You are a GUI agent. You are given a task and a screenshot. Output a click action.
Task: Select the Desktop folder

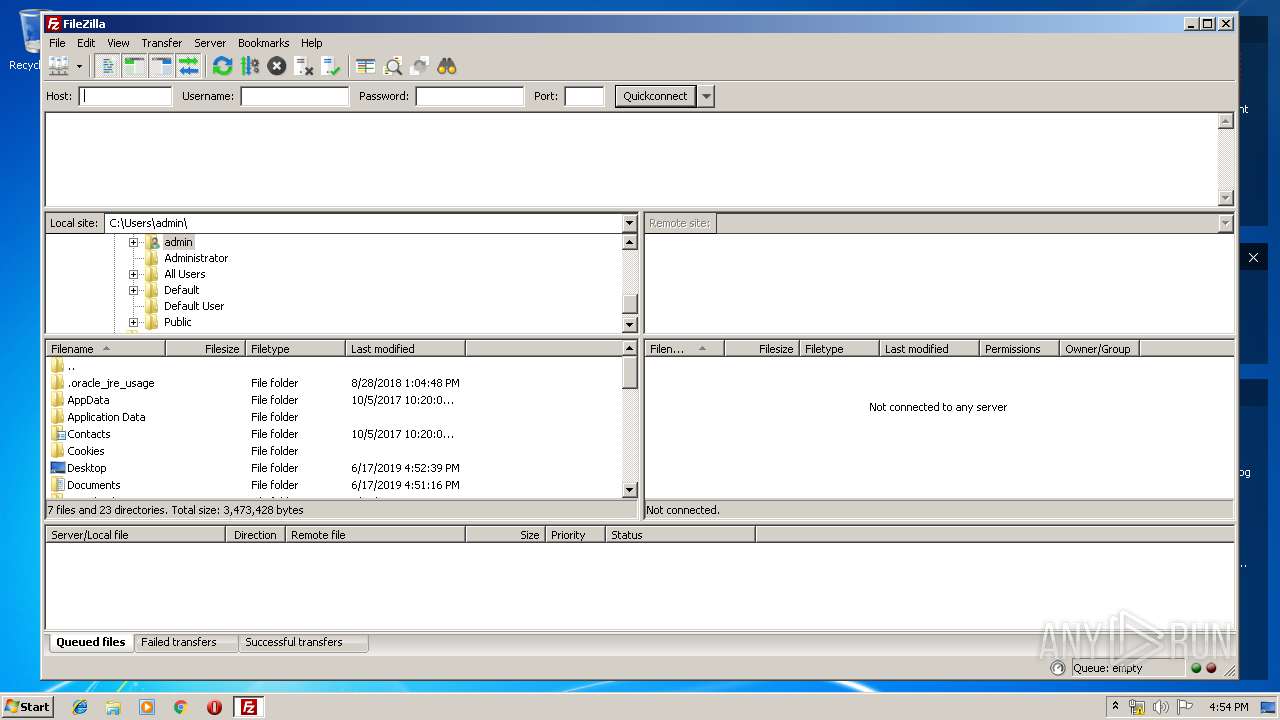coord(86,468)
